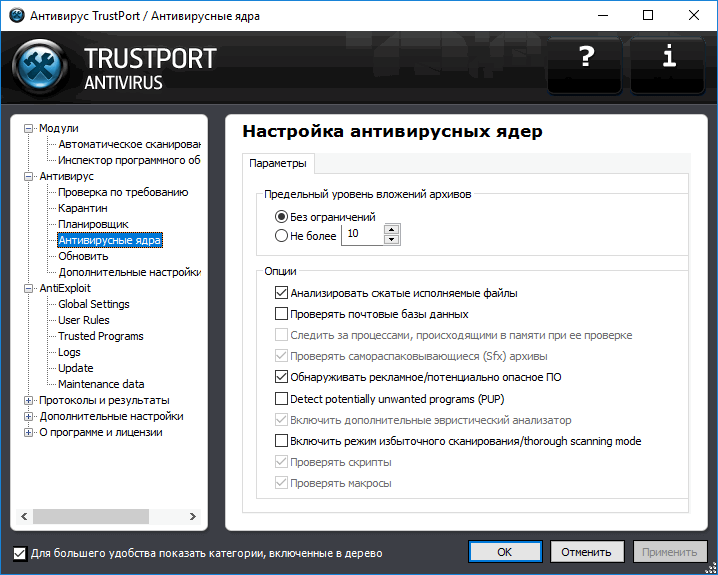Enable 'Detect potentially unwanted programs (PUP)'
This screenshot has height=575, width=718.
[281, 398]
